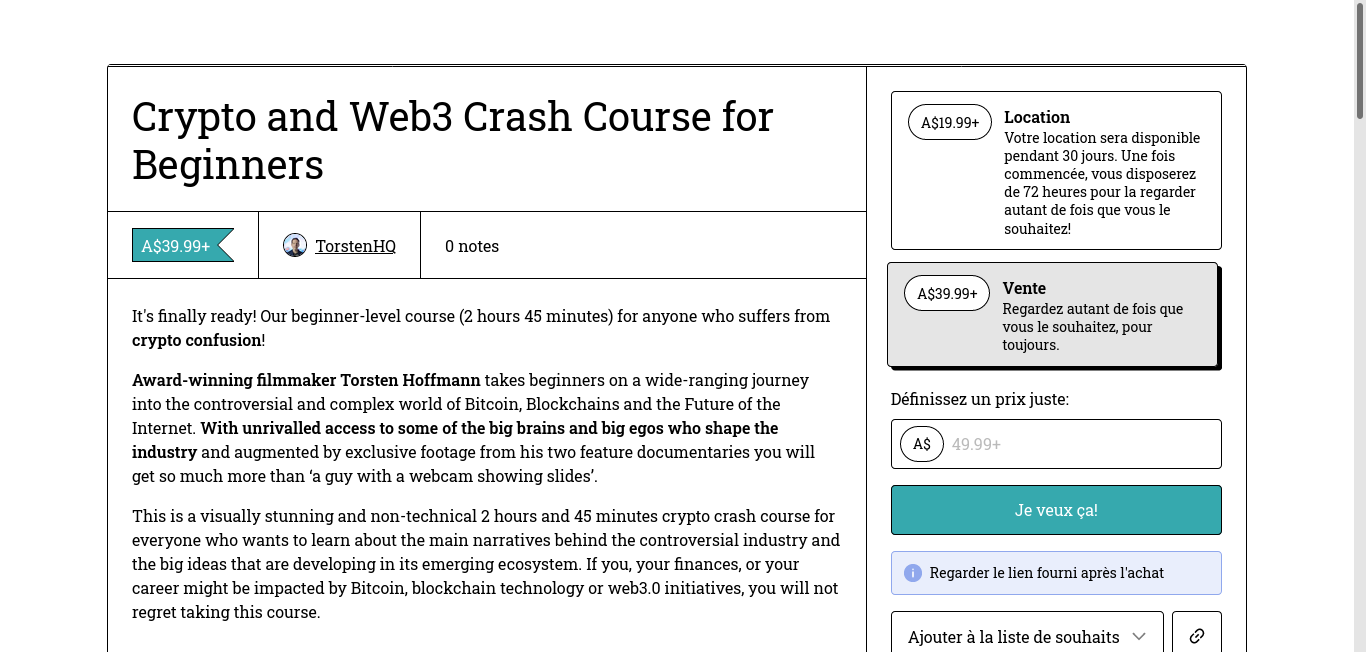This screenshot has width=1366, height=652.
Task: Click the A$ currency symbol badge
Action: 922,444
